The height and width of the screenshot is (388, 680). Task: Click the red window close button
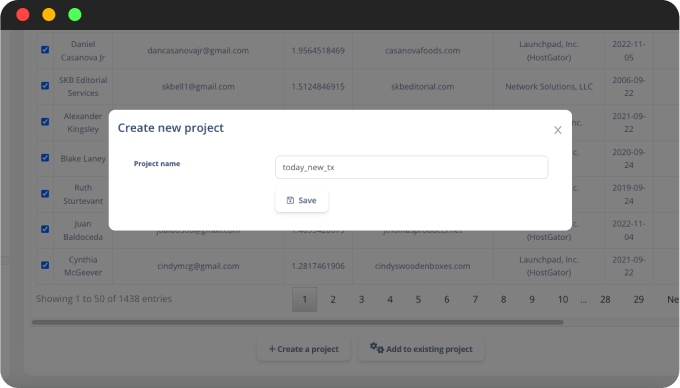coord(23,15)
